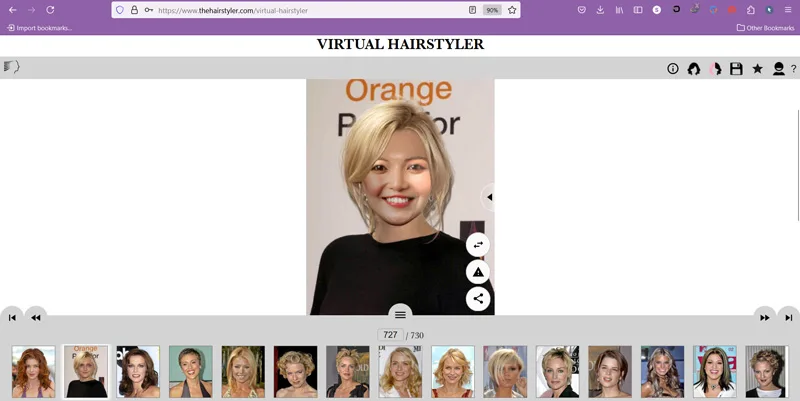The width and height of the screenshot is (800, 401).
Task: Open the model face profile icon
Action: point(779,68)
